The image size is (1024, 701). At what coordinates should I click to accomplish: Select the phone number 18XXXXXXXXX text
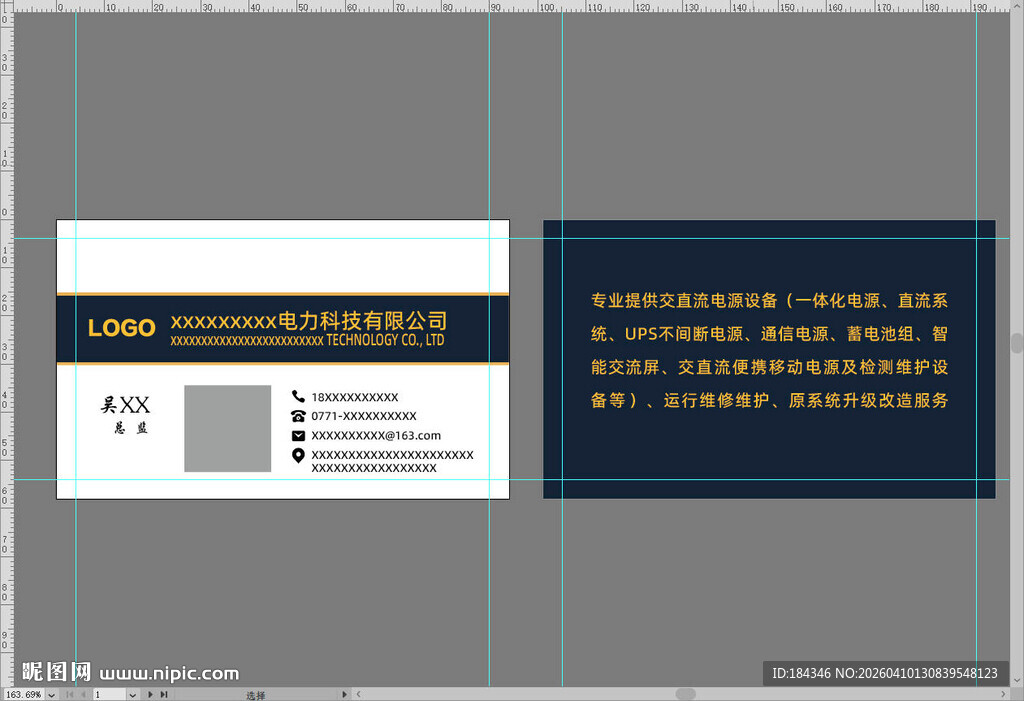355,397
